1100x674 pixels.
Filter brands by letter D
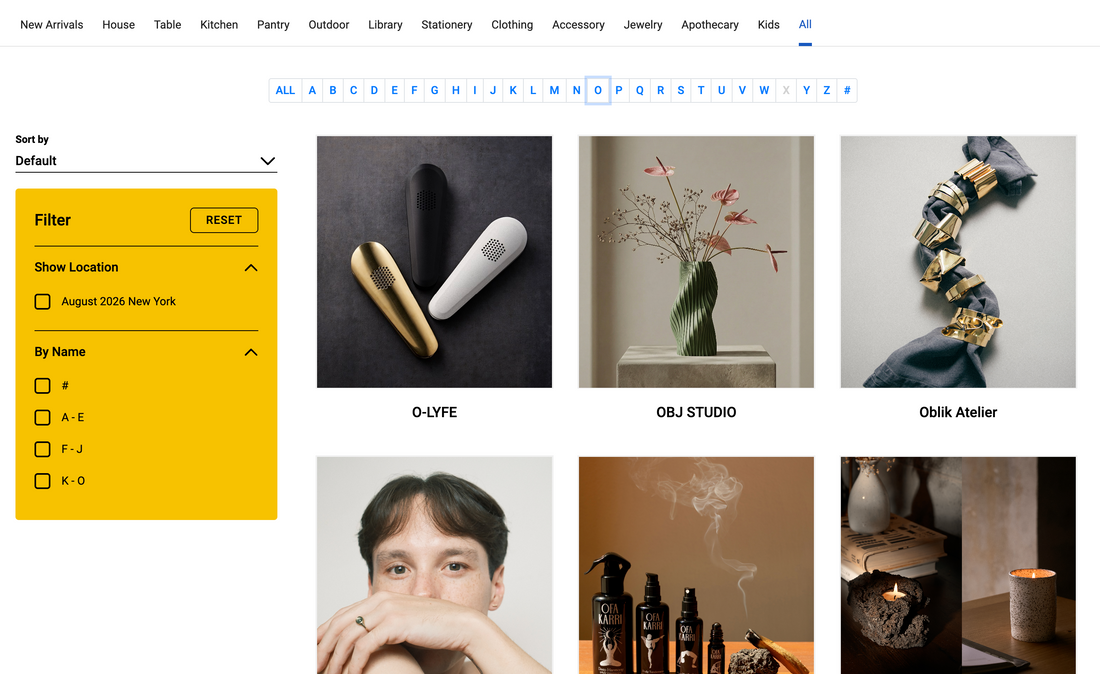point(374,90)
